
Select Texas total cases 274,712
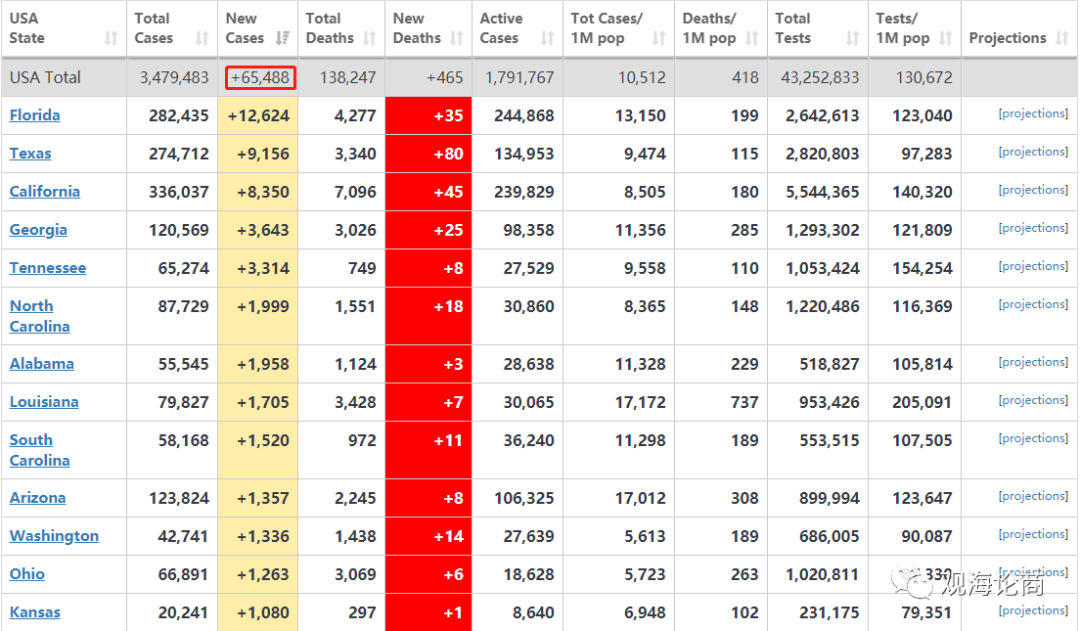pos(179,154)
